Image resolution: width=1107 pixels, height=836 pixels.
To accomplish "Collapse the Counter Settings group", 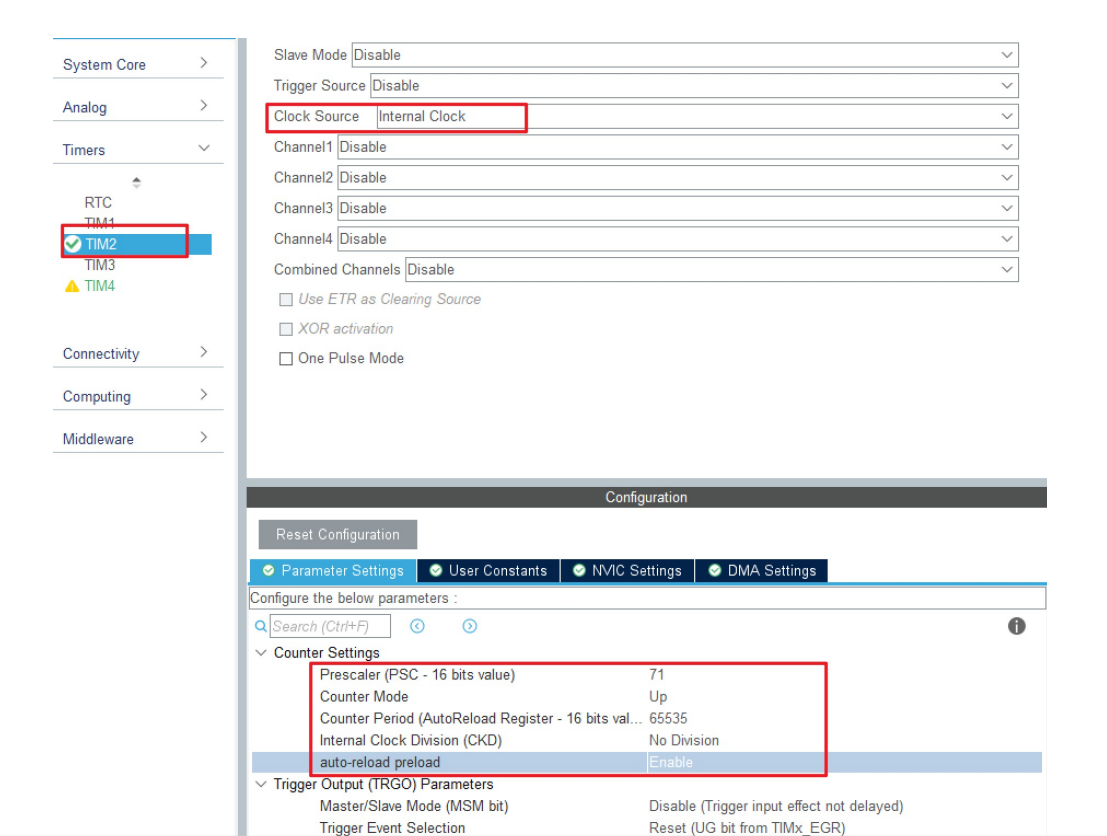I will 261,652.
